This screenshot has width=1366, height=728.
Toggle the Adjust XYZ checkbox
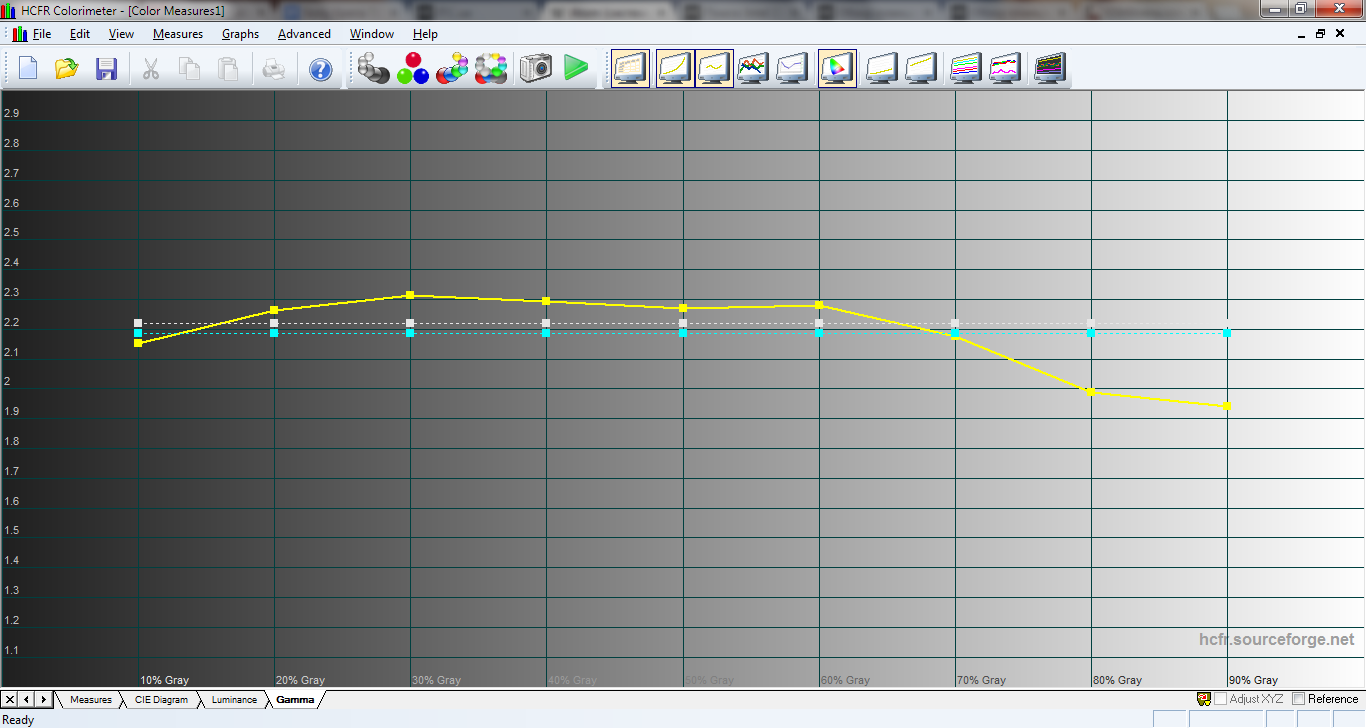(x=1220, y=699)
